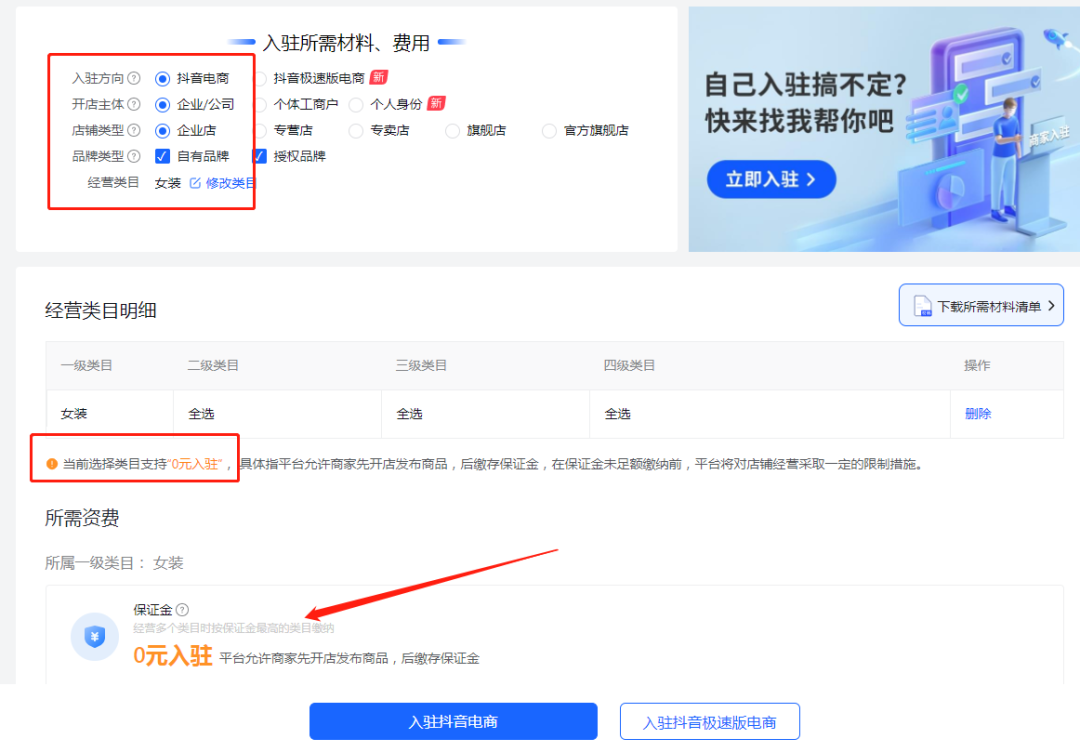Uncheck the 自有品牌 checkbox
Screen dimensions: 1080x752
[161, 155]
